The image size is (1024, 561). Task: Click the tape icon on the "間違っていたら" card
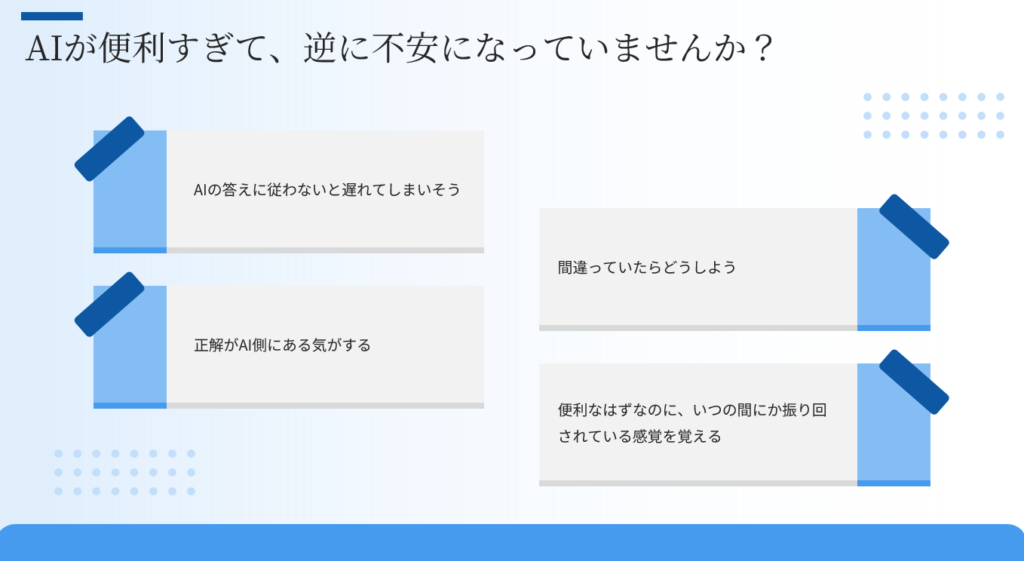[x=913, y=226]
